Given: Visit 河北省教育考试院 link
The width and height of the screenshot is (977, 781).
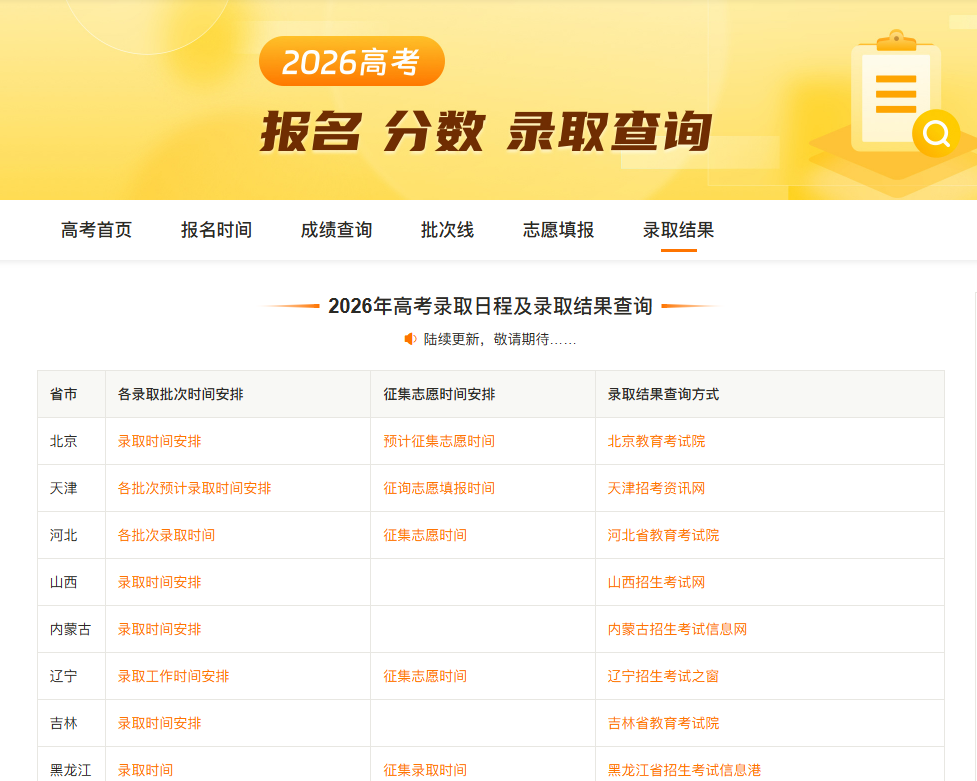Looking at the screenshot, I should point(664,535).
